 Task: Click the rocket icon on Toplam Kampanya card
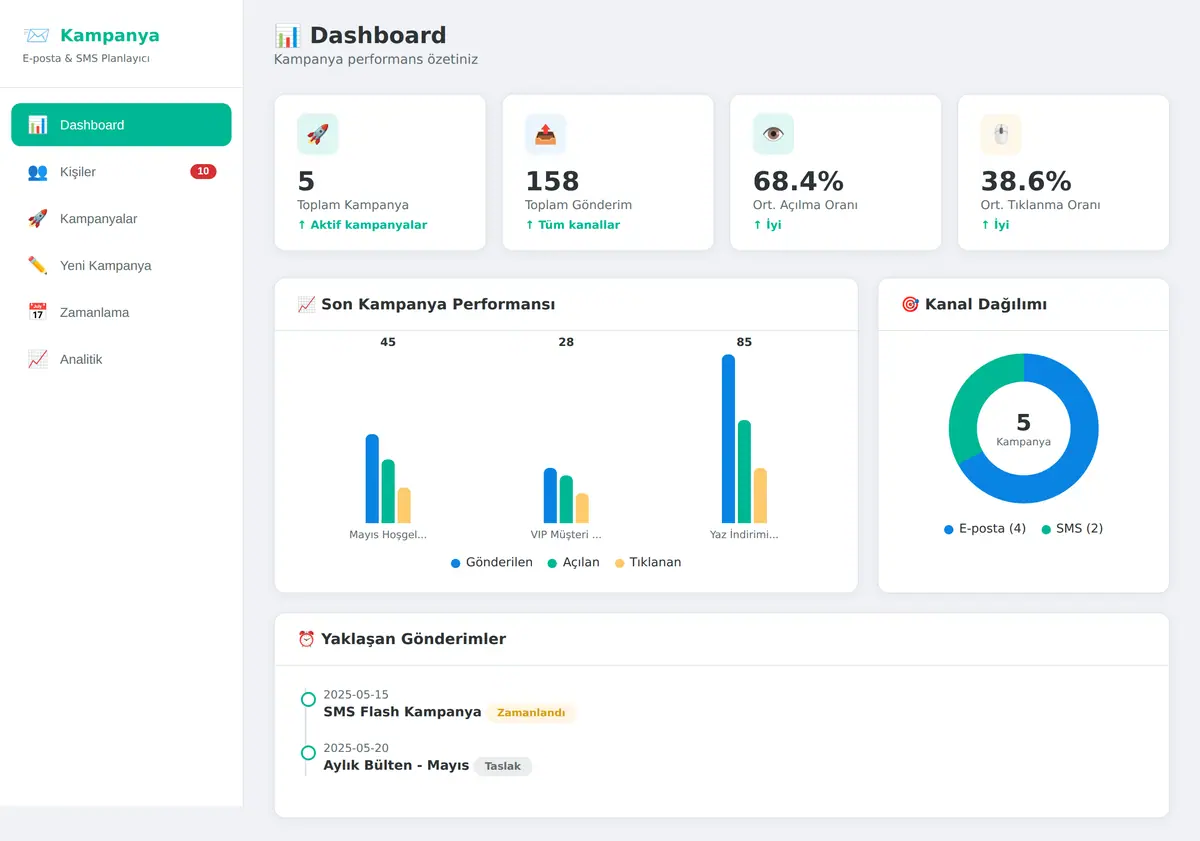(318, 134)
